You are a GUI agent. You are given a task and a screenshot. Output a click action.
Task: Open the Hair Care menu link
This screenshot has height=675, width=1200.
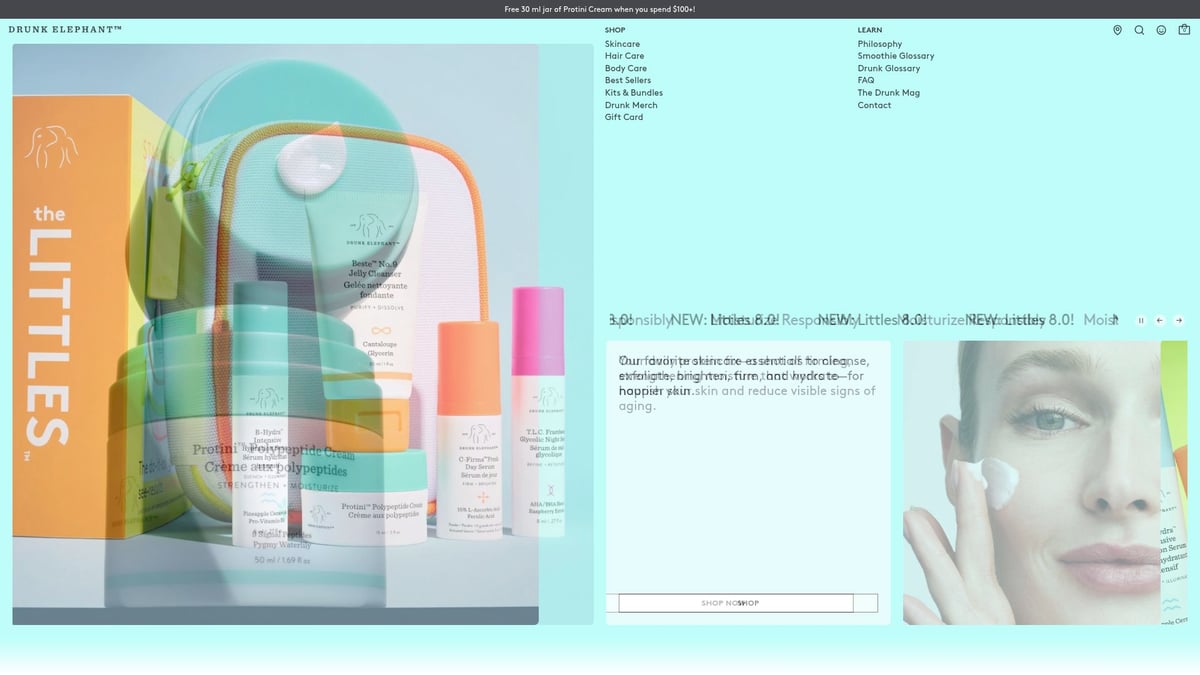click(x=625, y=56)
